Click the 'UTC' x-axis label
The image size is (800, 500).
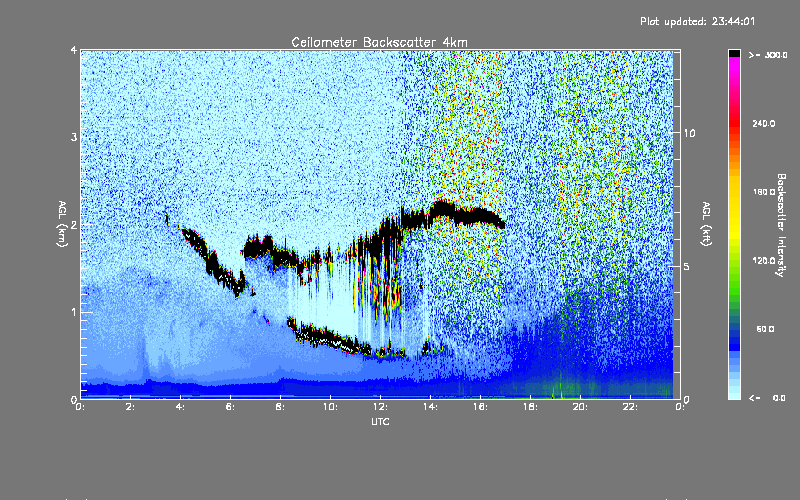pos(380,421)
